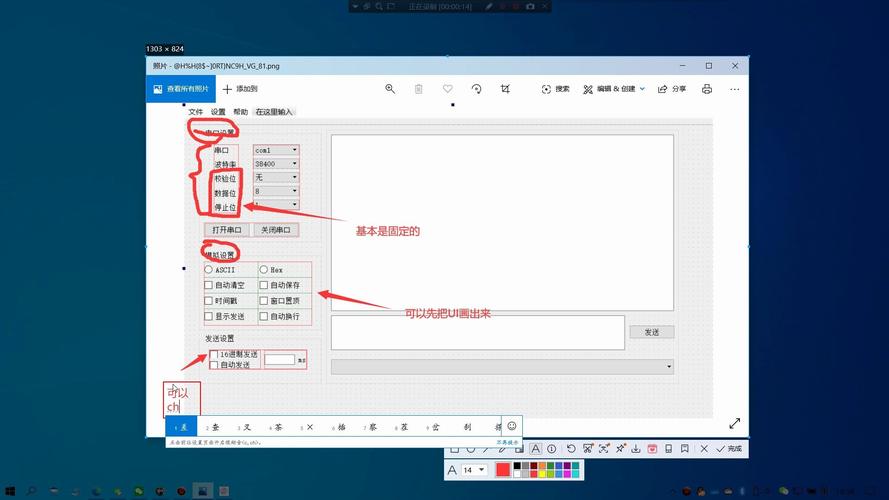This screenshot has width=889, height=500.
Task: Check the 自动换行 checkbox
Action: click(x=264, y=316)
